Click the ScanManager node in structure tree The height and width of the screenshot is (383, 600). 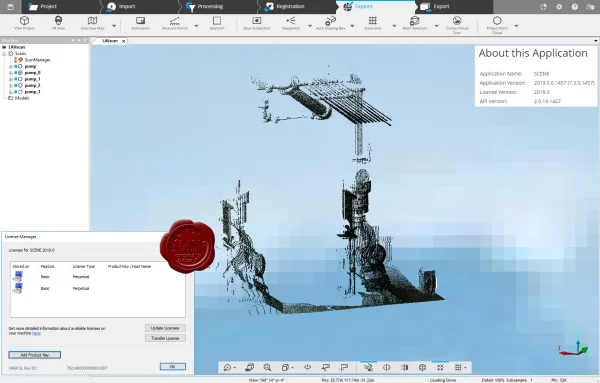click(x=37, y=60)
